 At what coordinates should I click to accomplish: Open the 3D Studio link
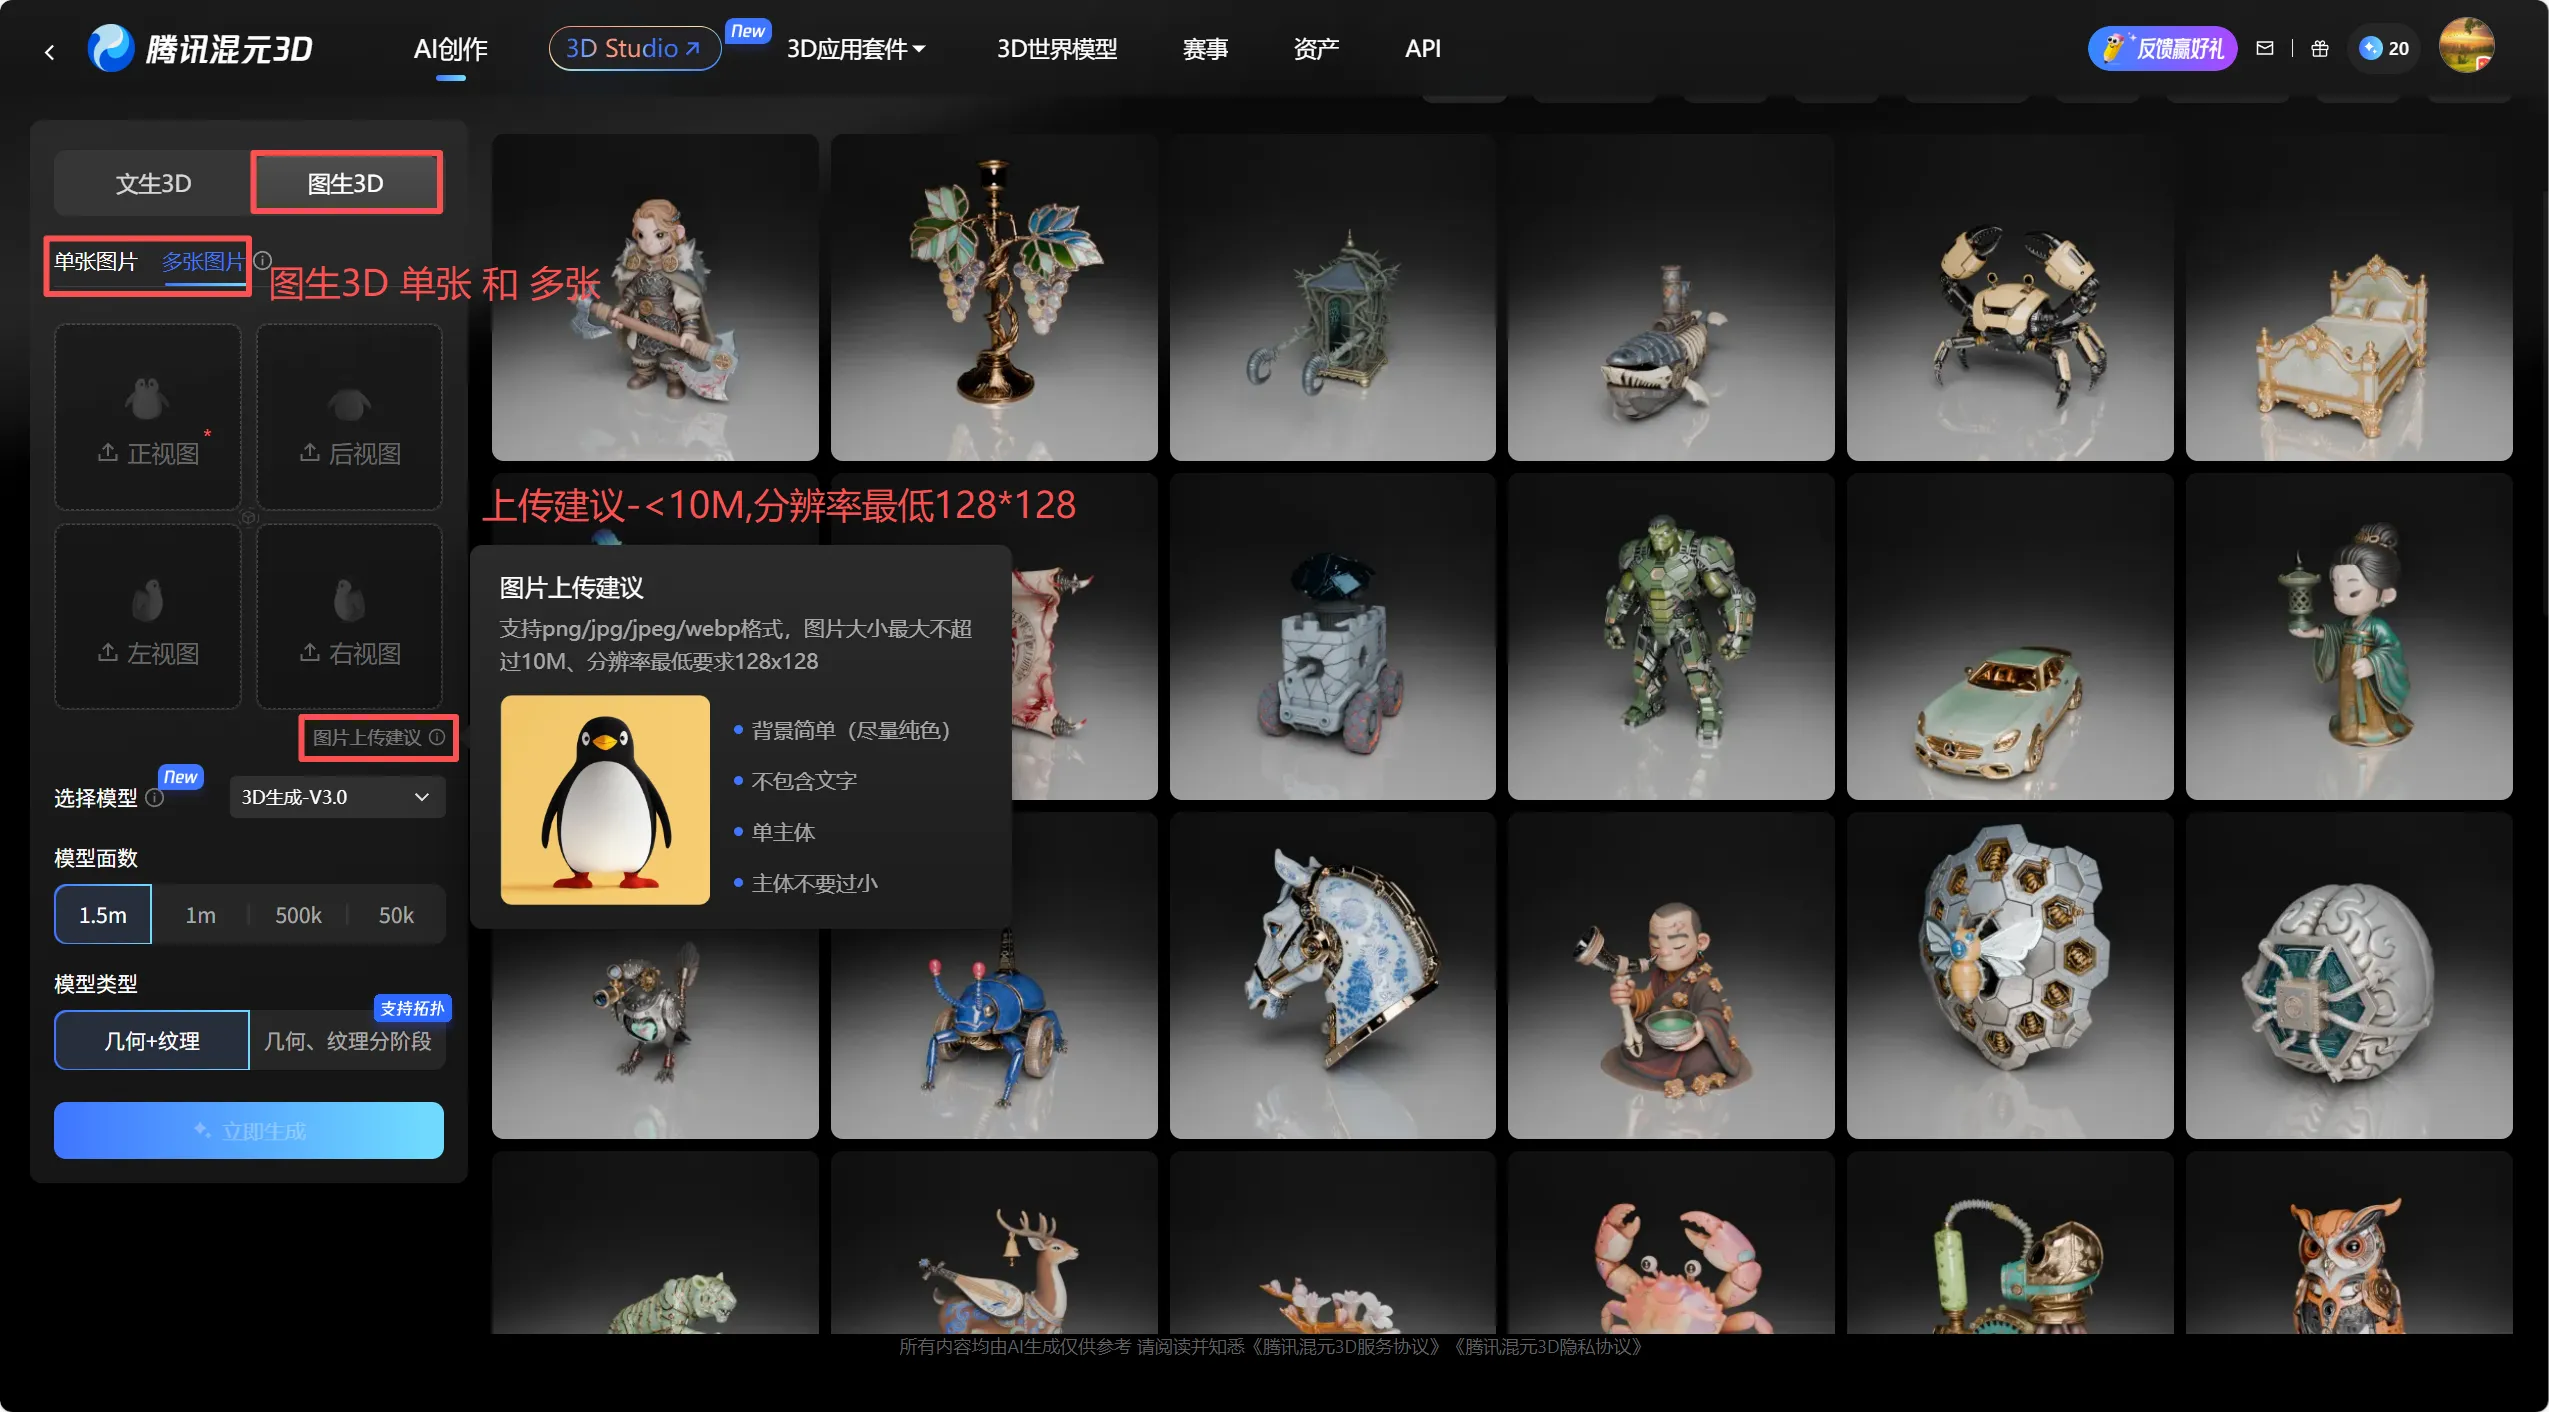tap(633, 48)
